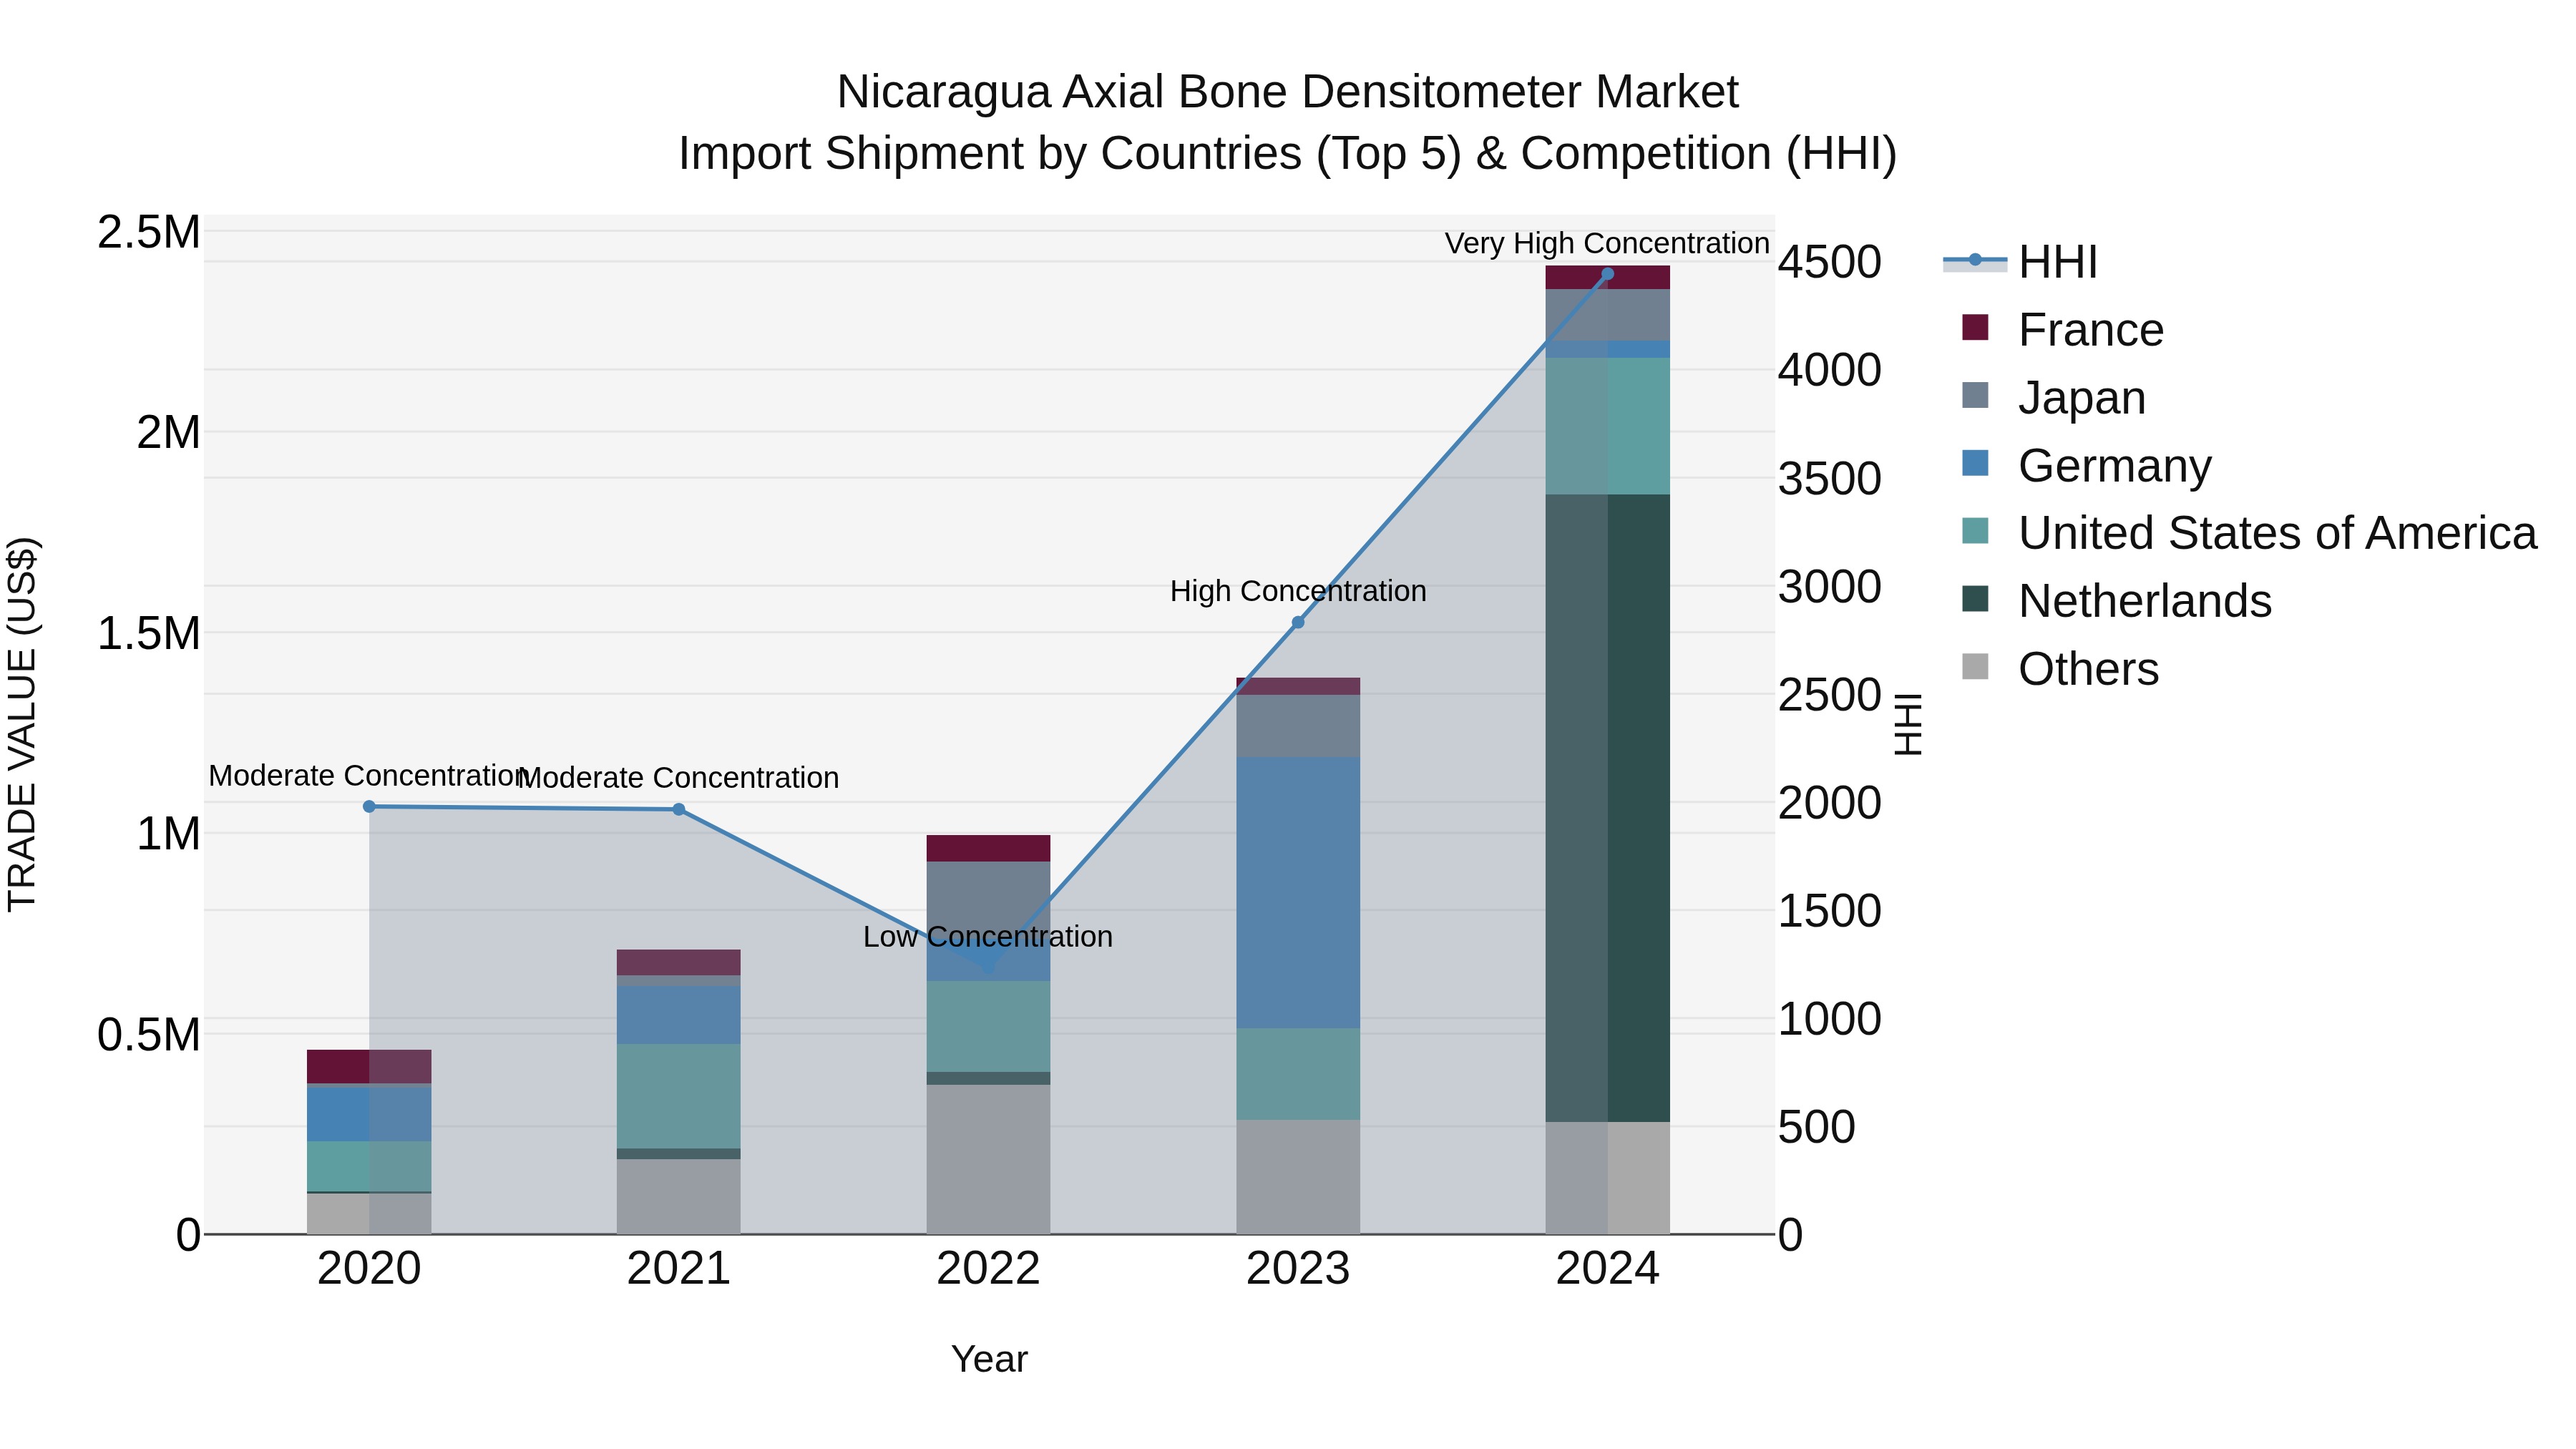Screen dimensions: 2576x1449
Task: Toggle Others series in the legend
Action: coord(2060,669)
